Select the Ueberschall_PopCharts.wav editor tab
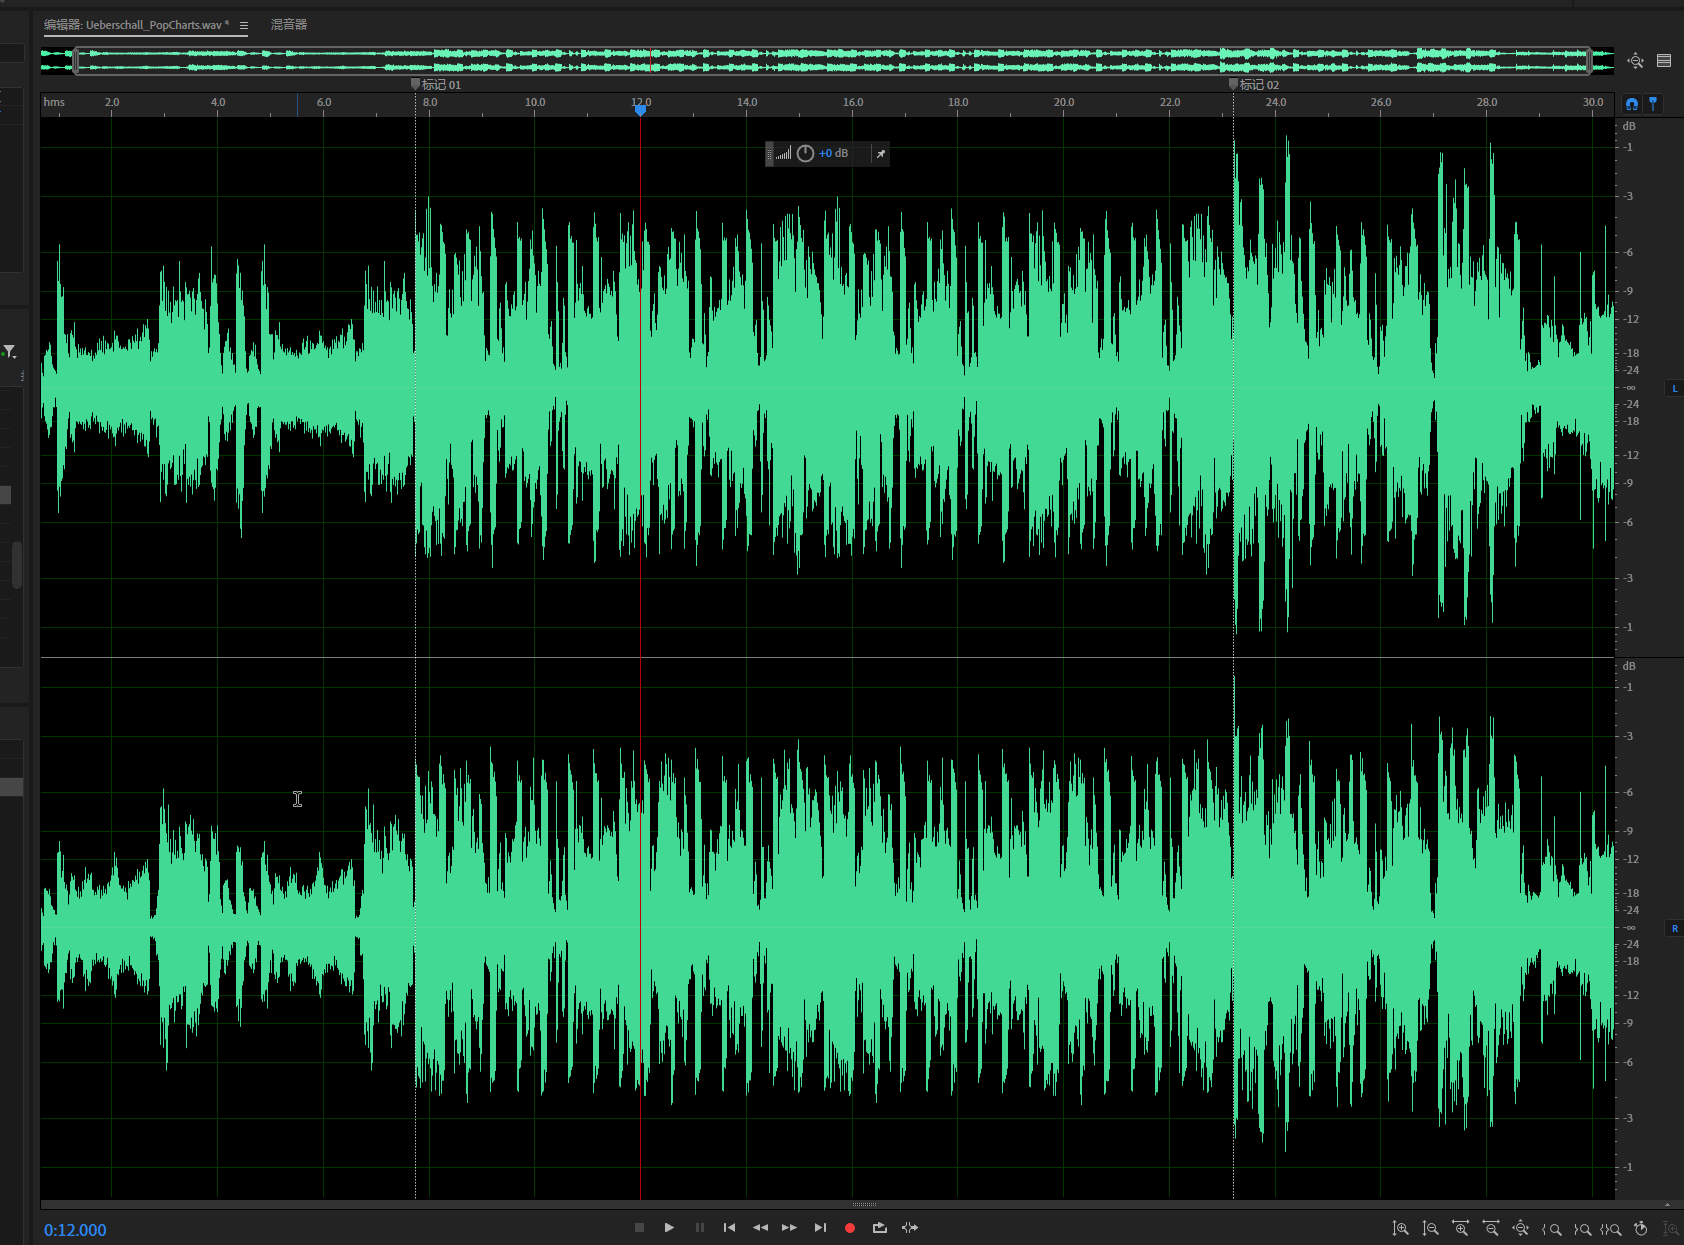Image resolution: width=1684 pixels, height=1245 pixels. coord(137,25)
